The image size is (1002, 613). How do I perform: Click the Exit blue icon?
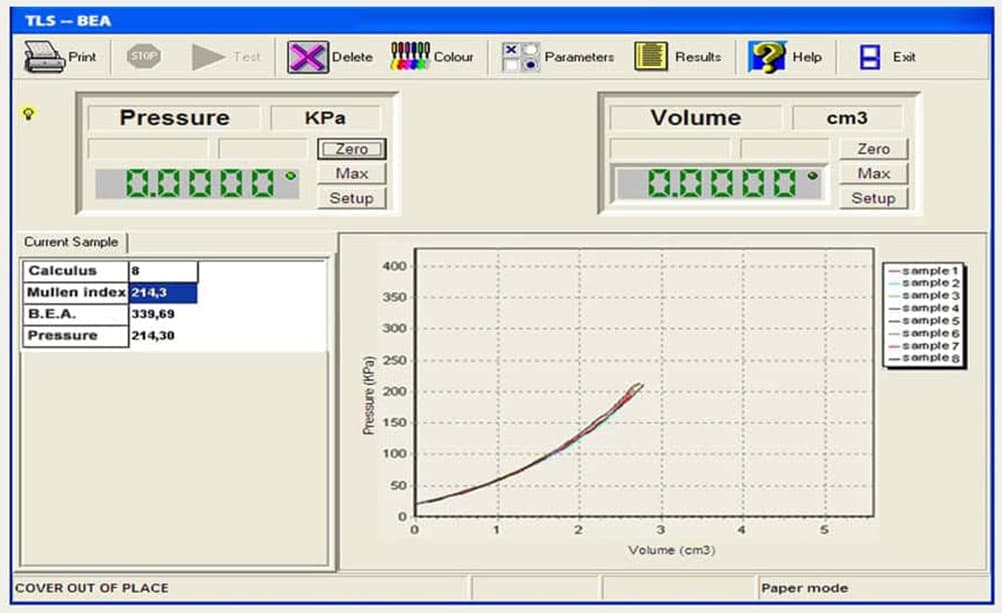pyautogui.click(x=870, y=57)
